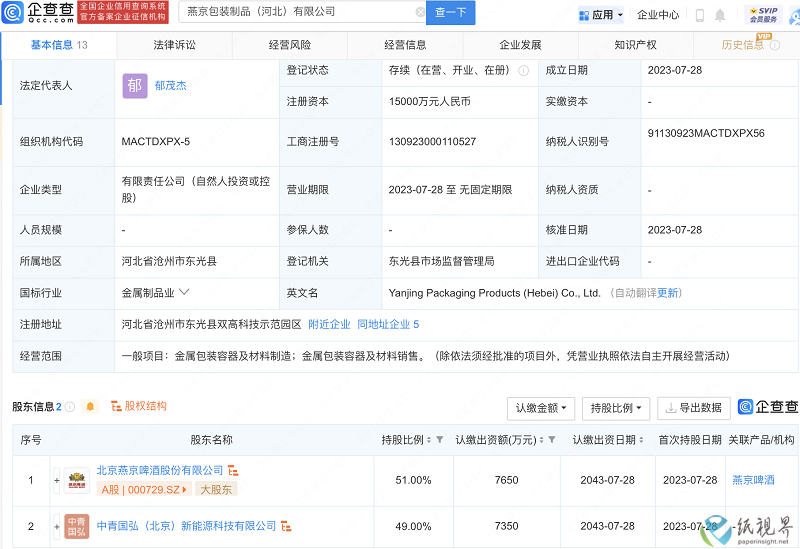Screen dimensions: 800x549
Task: Open the 认缴金额 dropdown
Action: pyautogui.click(x=541, y=408)
